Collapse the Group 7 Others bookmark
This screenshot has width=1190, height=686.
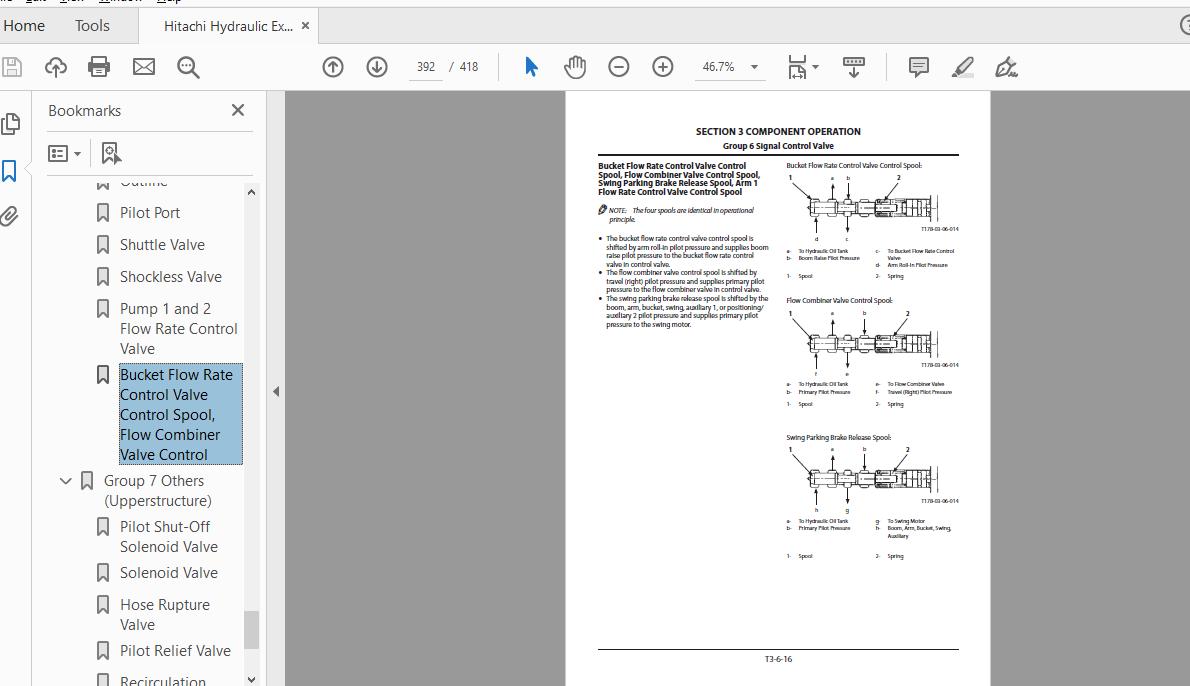click(x=65, y=481)
